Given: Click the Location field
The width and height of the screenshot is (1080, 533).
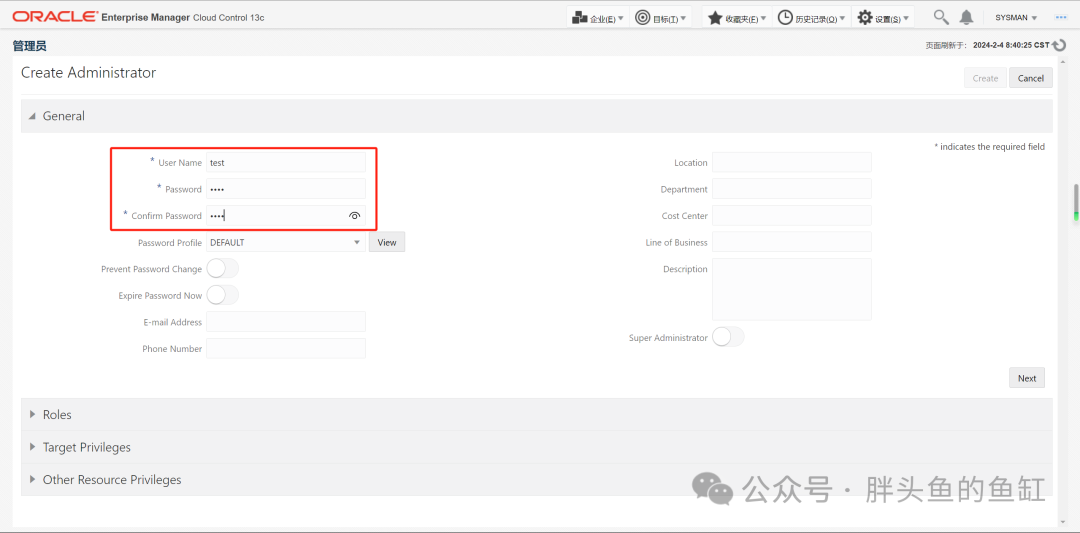Looking at the screenshot, I should tap(791, 163).
